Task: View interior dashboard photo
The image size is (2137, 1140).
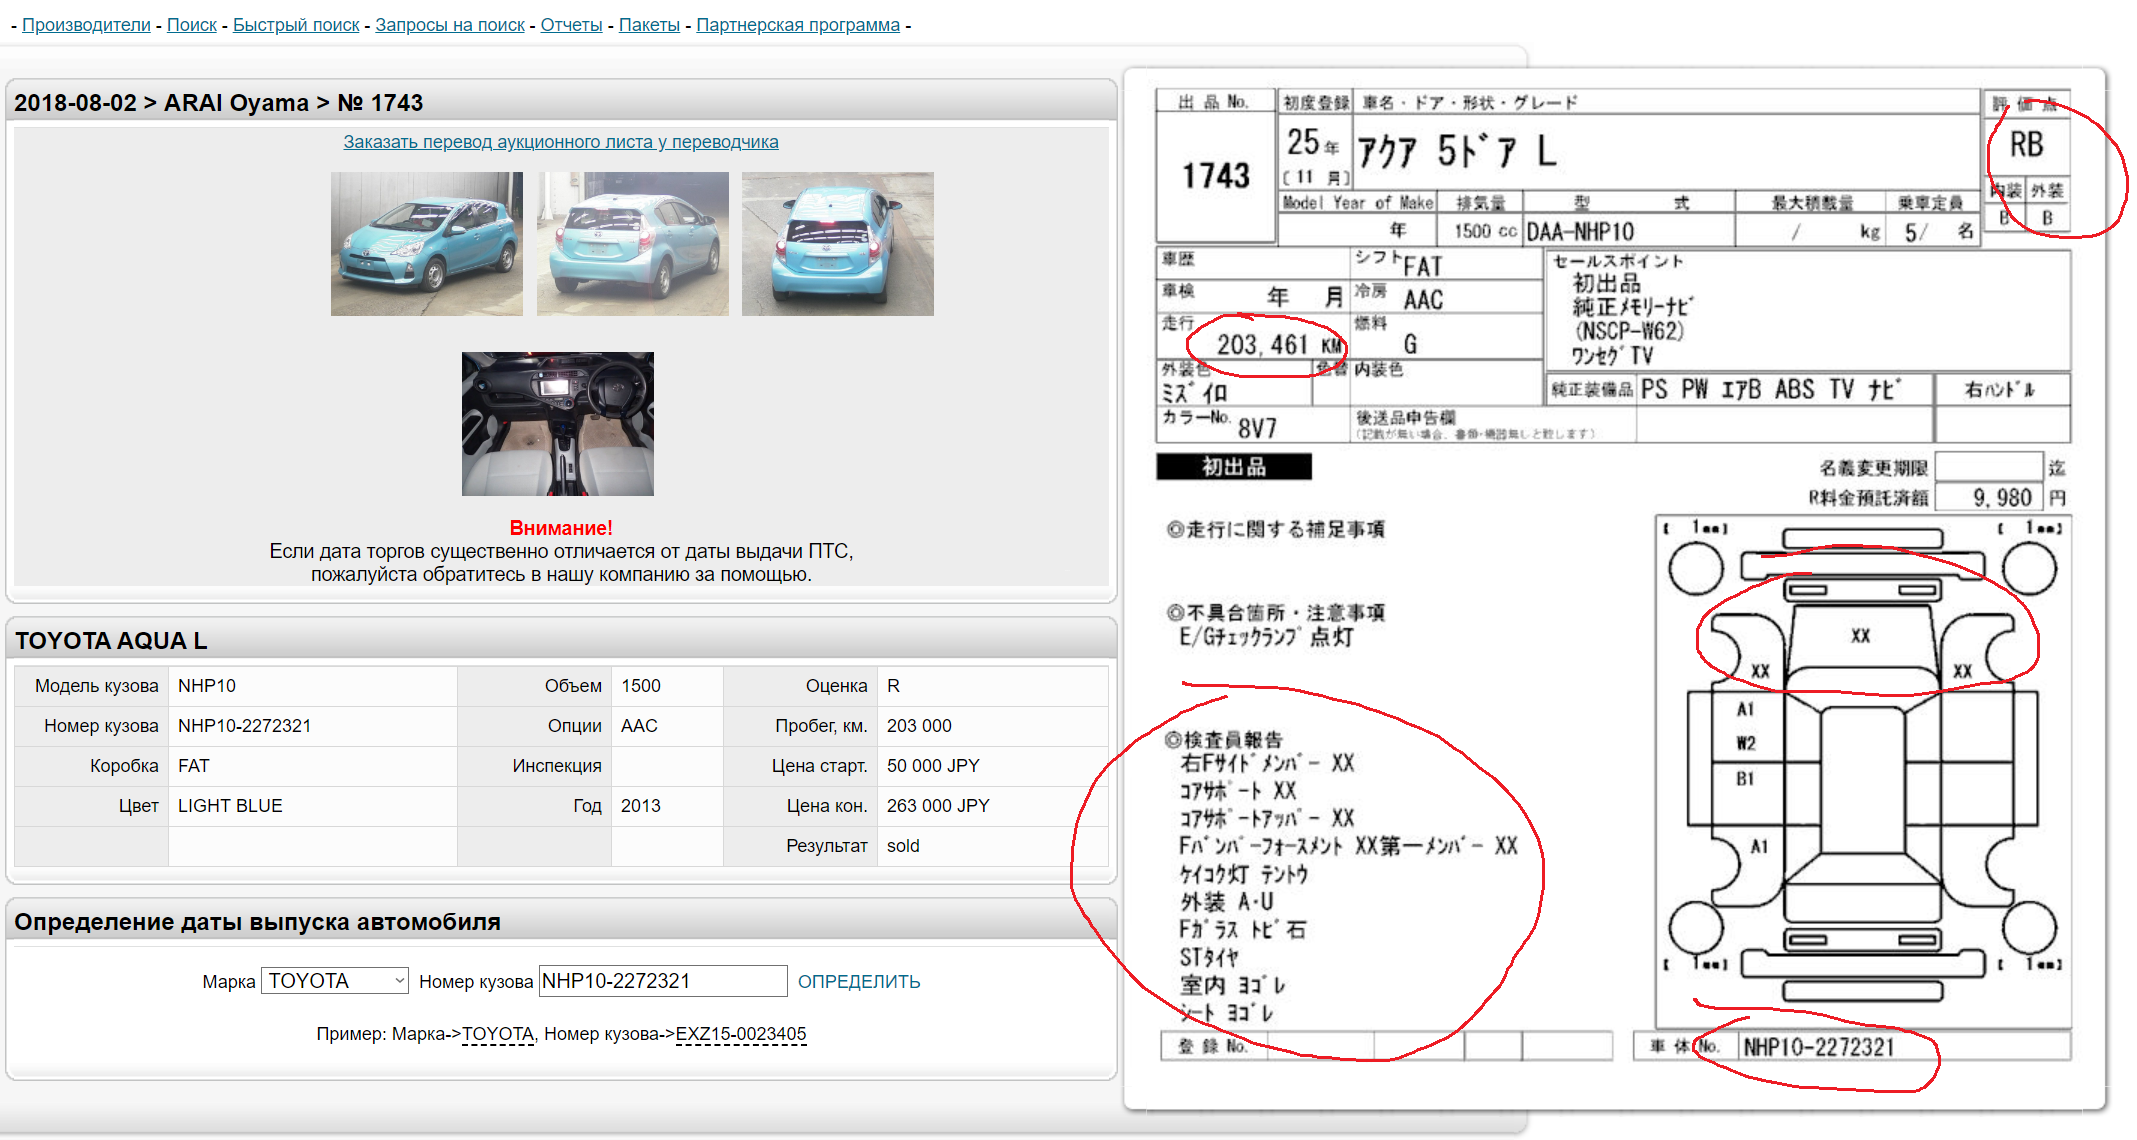Action: click(x=558, y=424)
